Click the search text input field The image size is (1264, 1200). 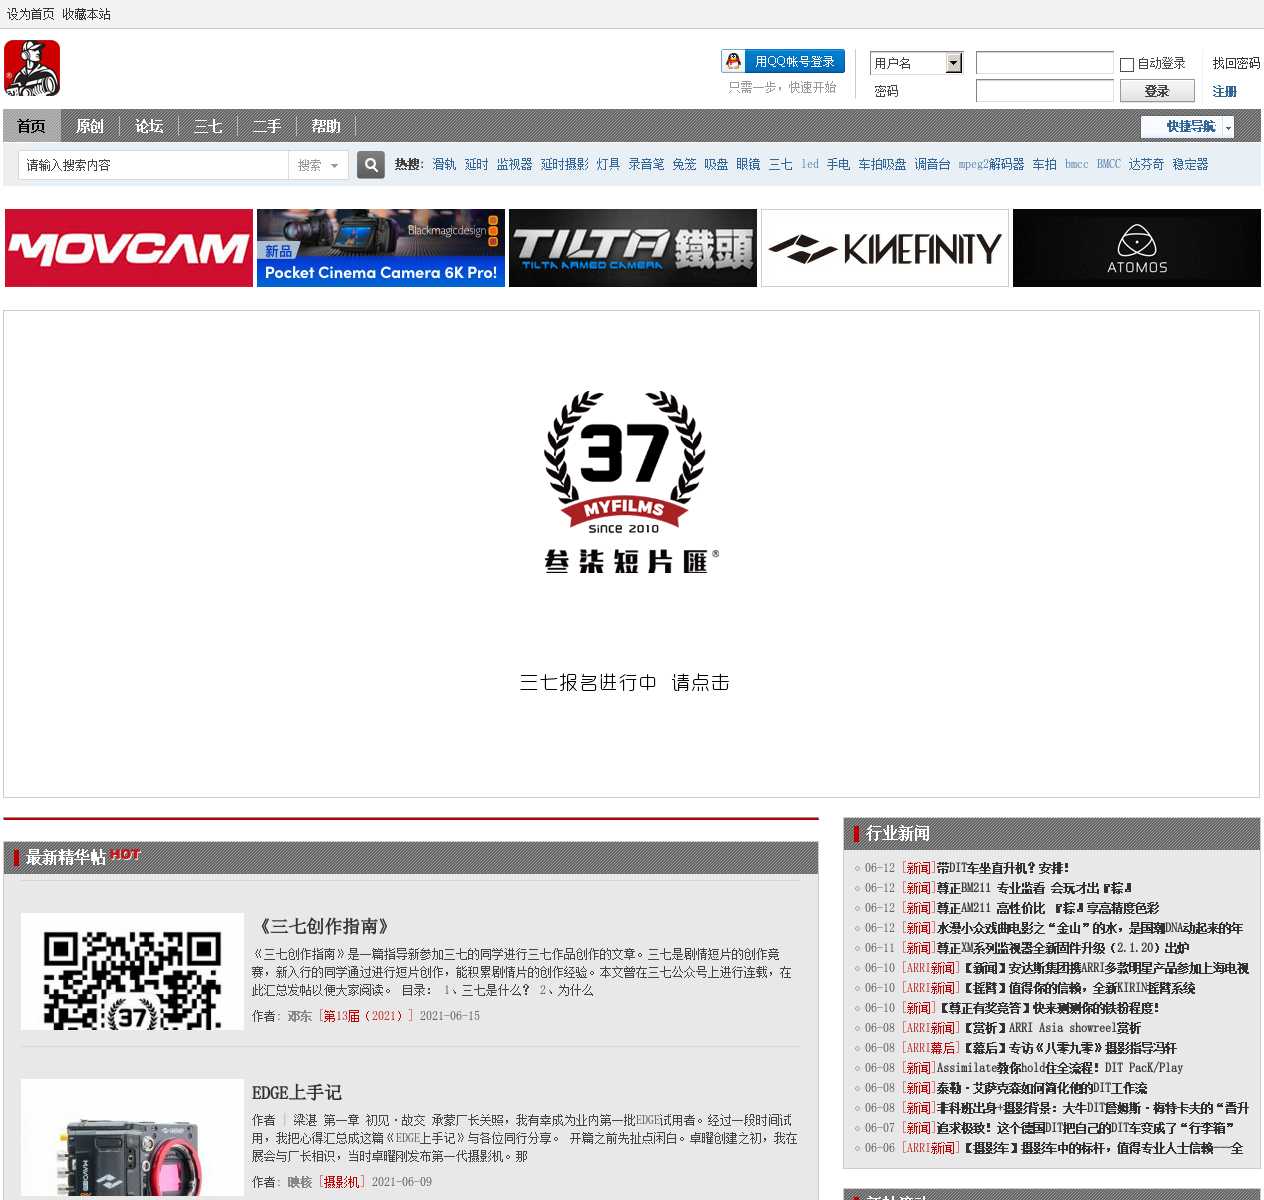(153, 165)
